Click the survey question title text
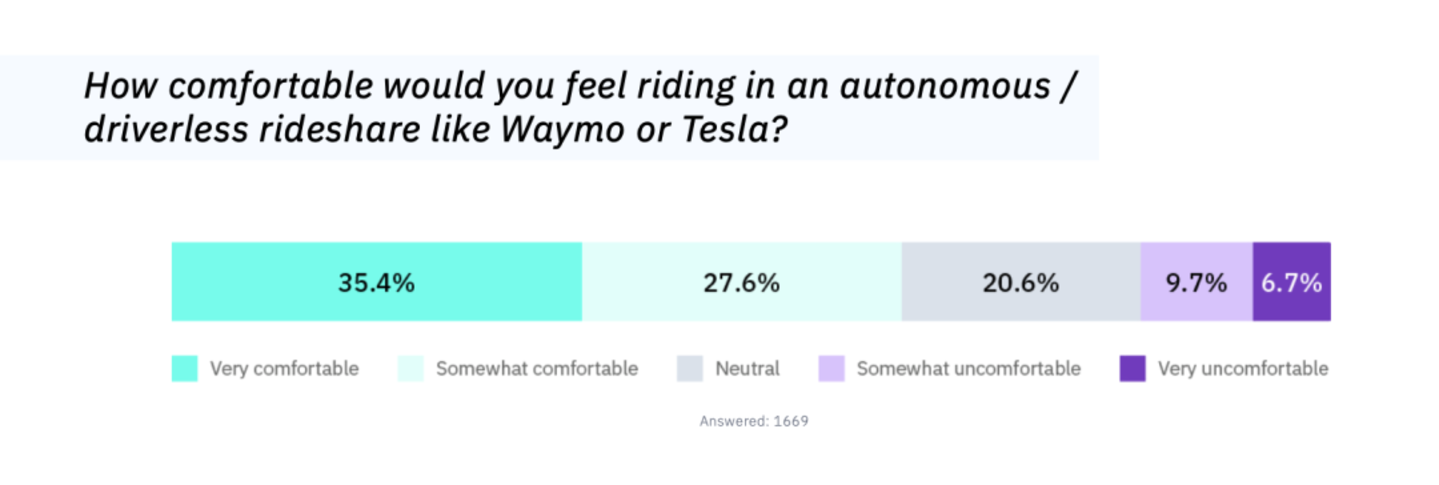This screenshot has width=1439, height=485. (x=580, y=108)
